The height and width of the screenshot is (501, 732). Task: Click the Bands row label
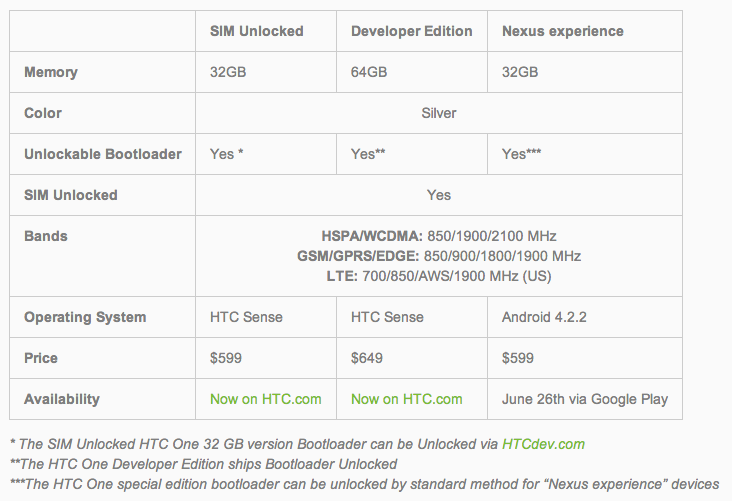click(46, 236)
